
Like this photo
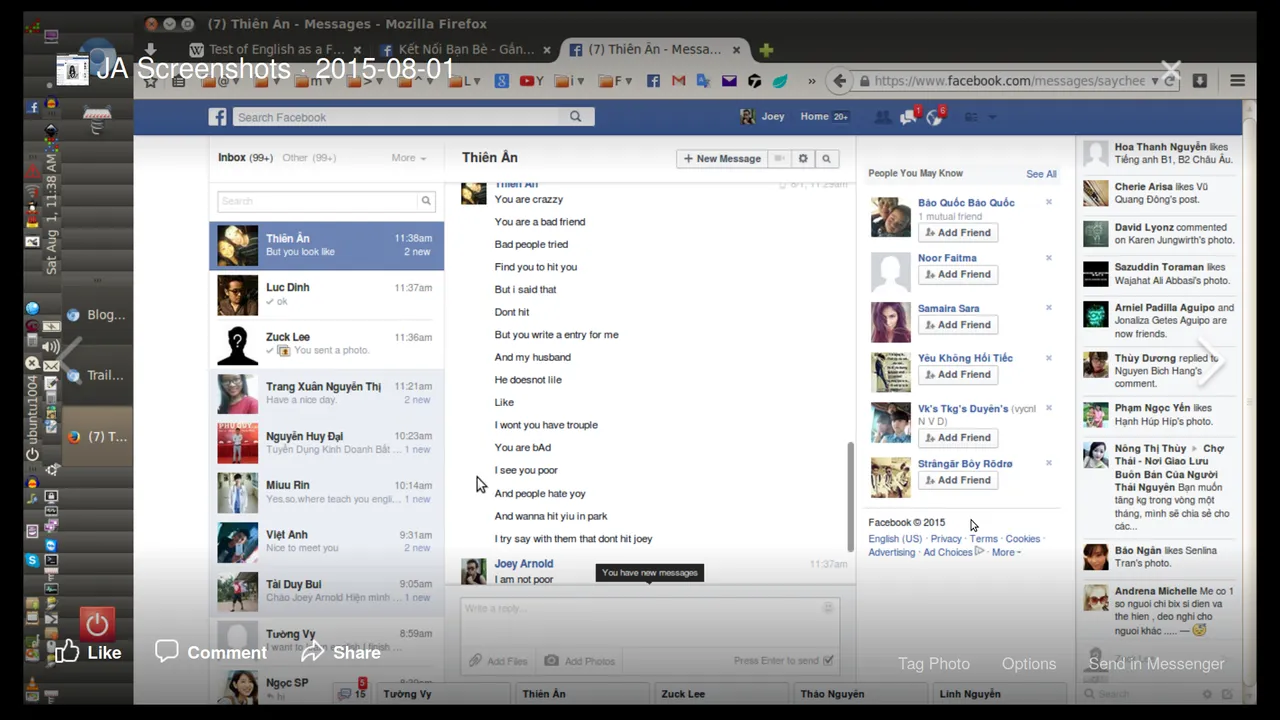(88, 652)
